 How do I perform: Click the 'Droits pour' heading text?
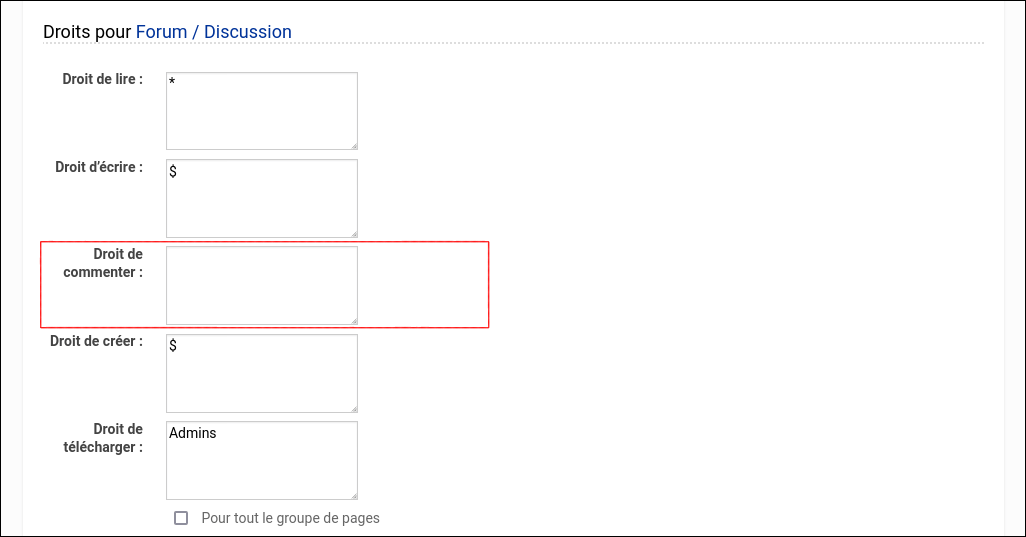pyautogui.click(x=87, y=32)
